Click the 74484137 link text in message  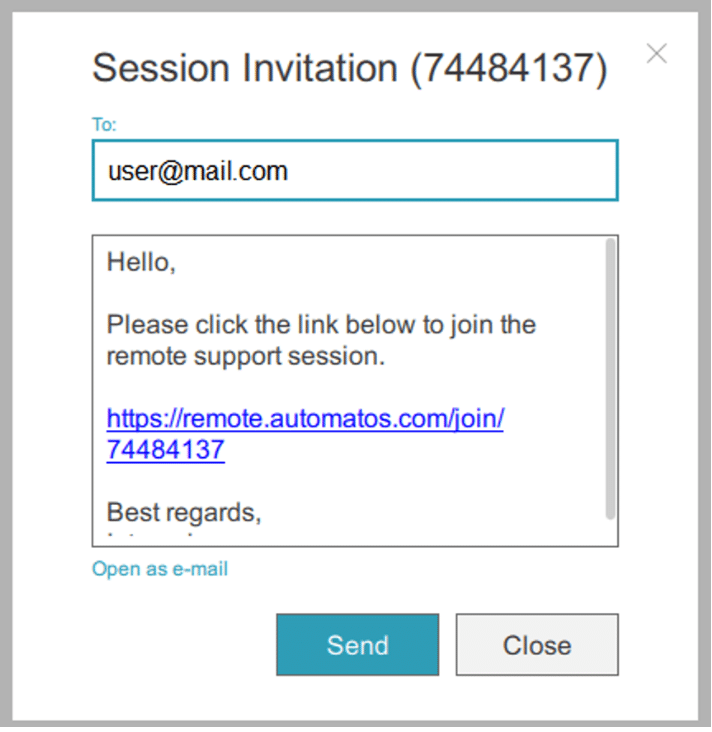(x=166, y=450)
